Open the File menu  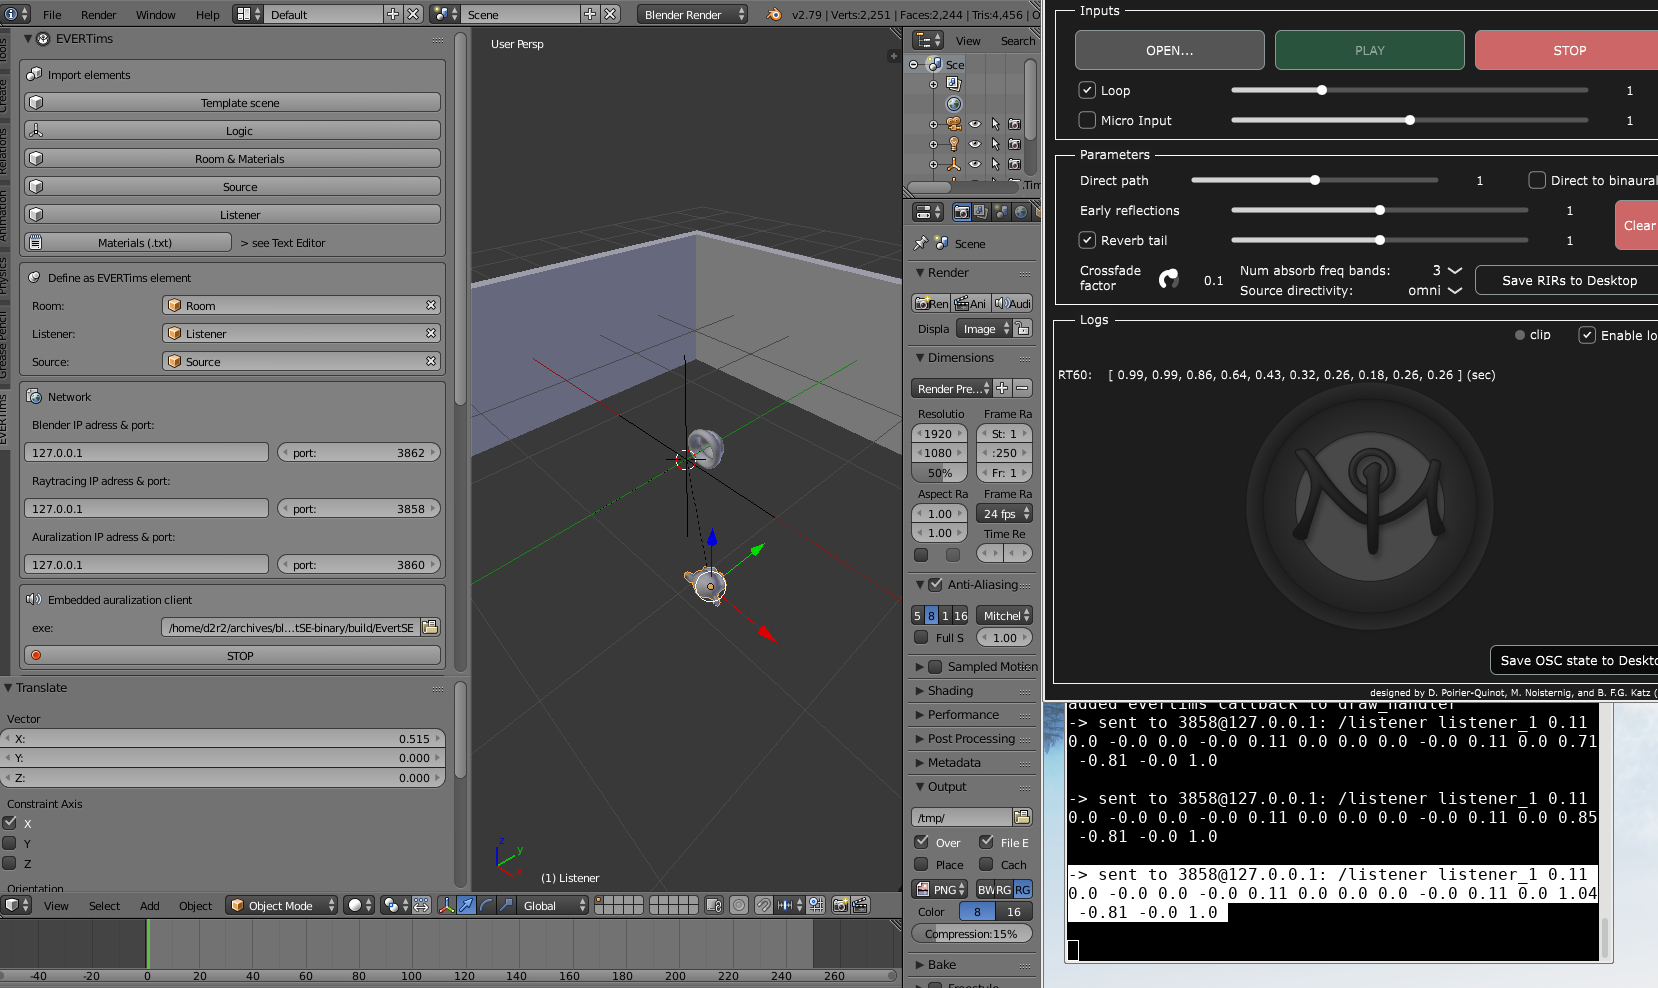tap(52, 14)
